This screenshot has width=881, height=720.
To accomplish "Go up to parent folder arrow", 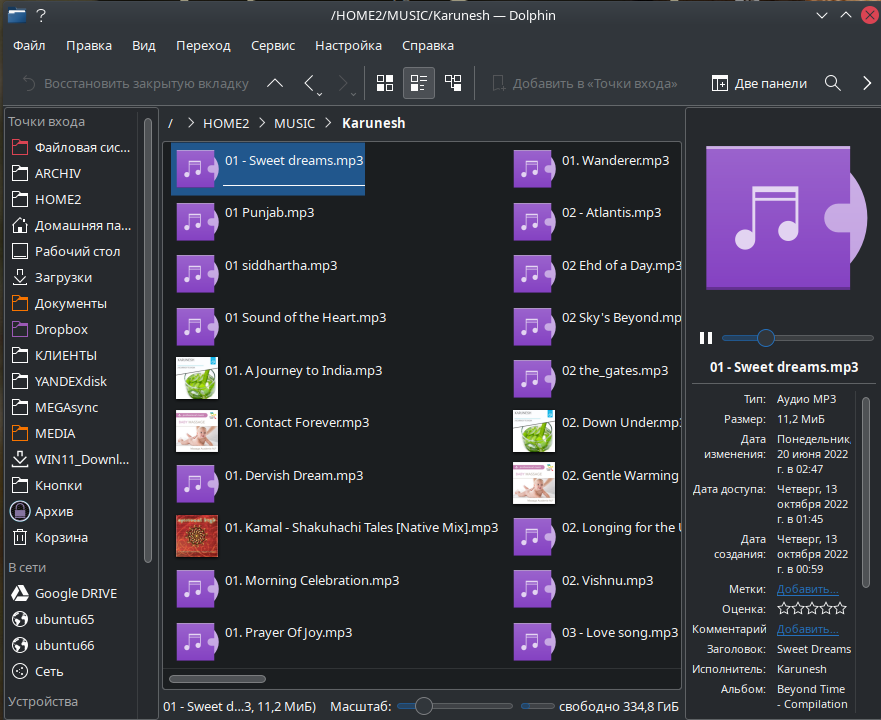I will 275,83.
